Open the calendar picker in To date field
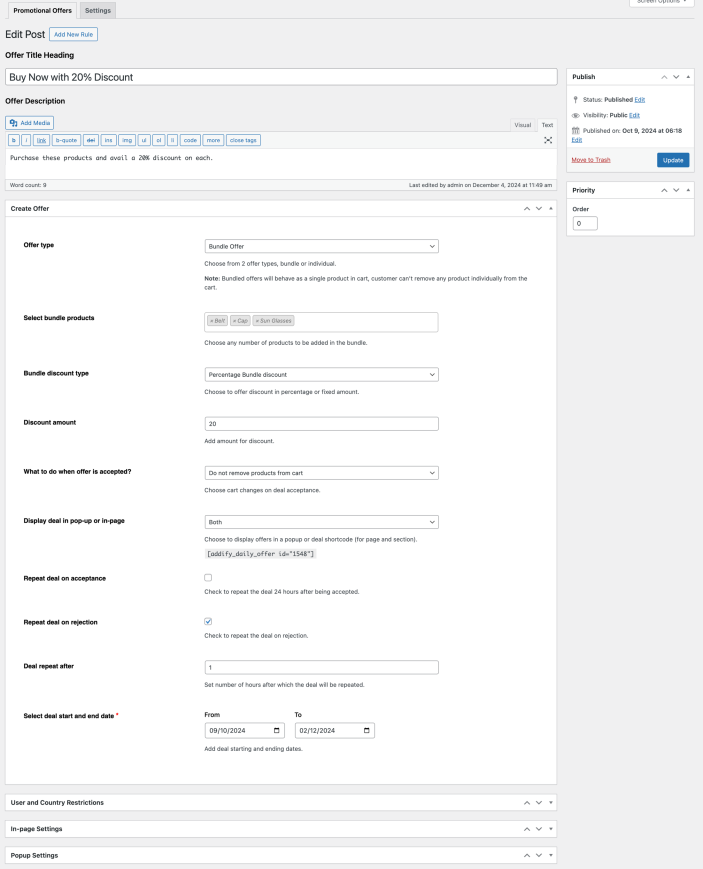703x869 pixels. (367, 731)
